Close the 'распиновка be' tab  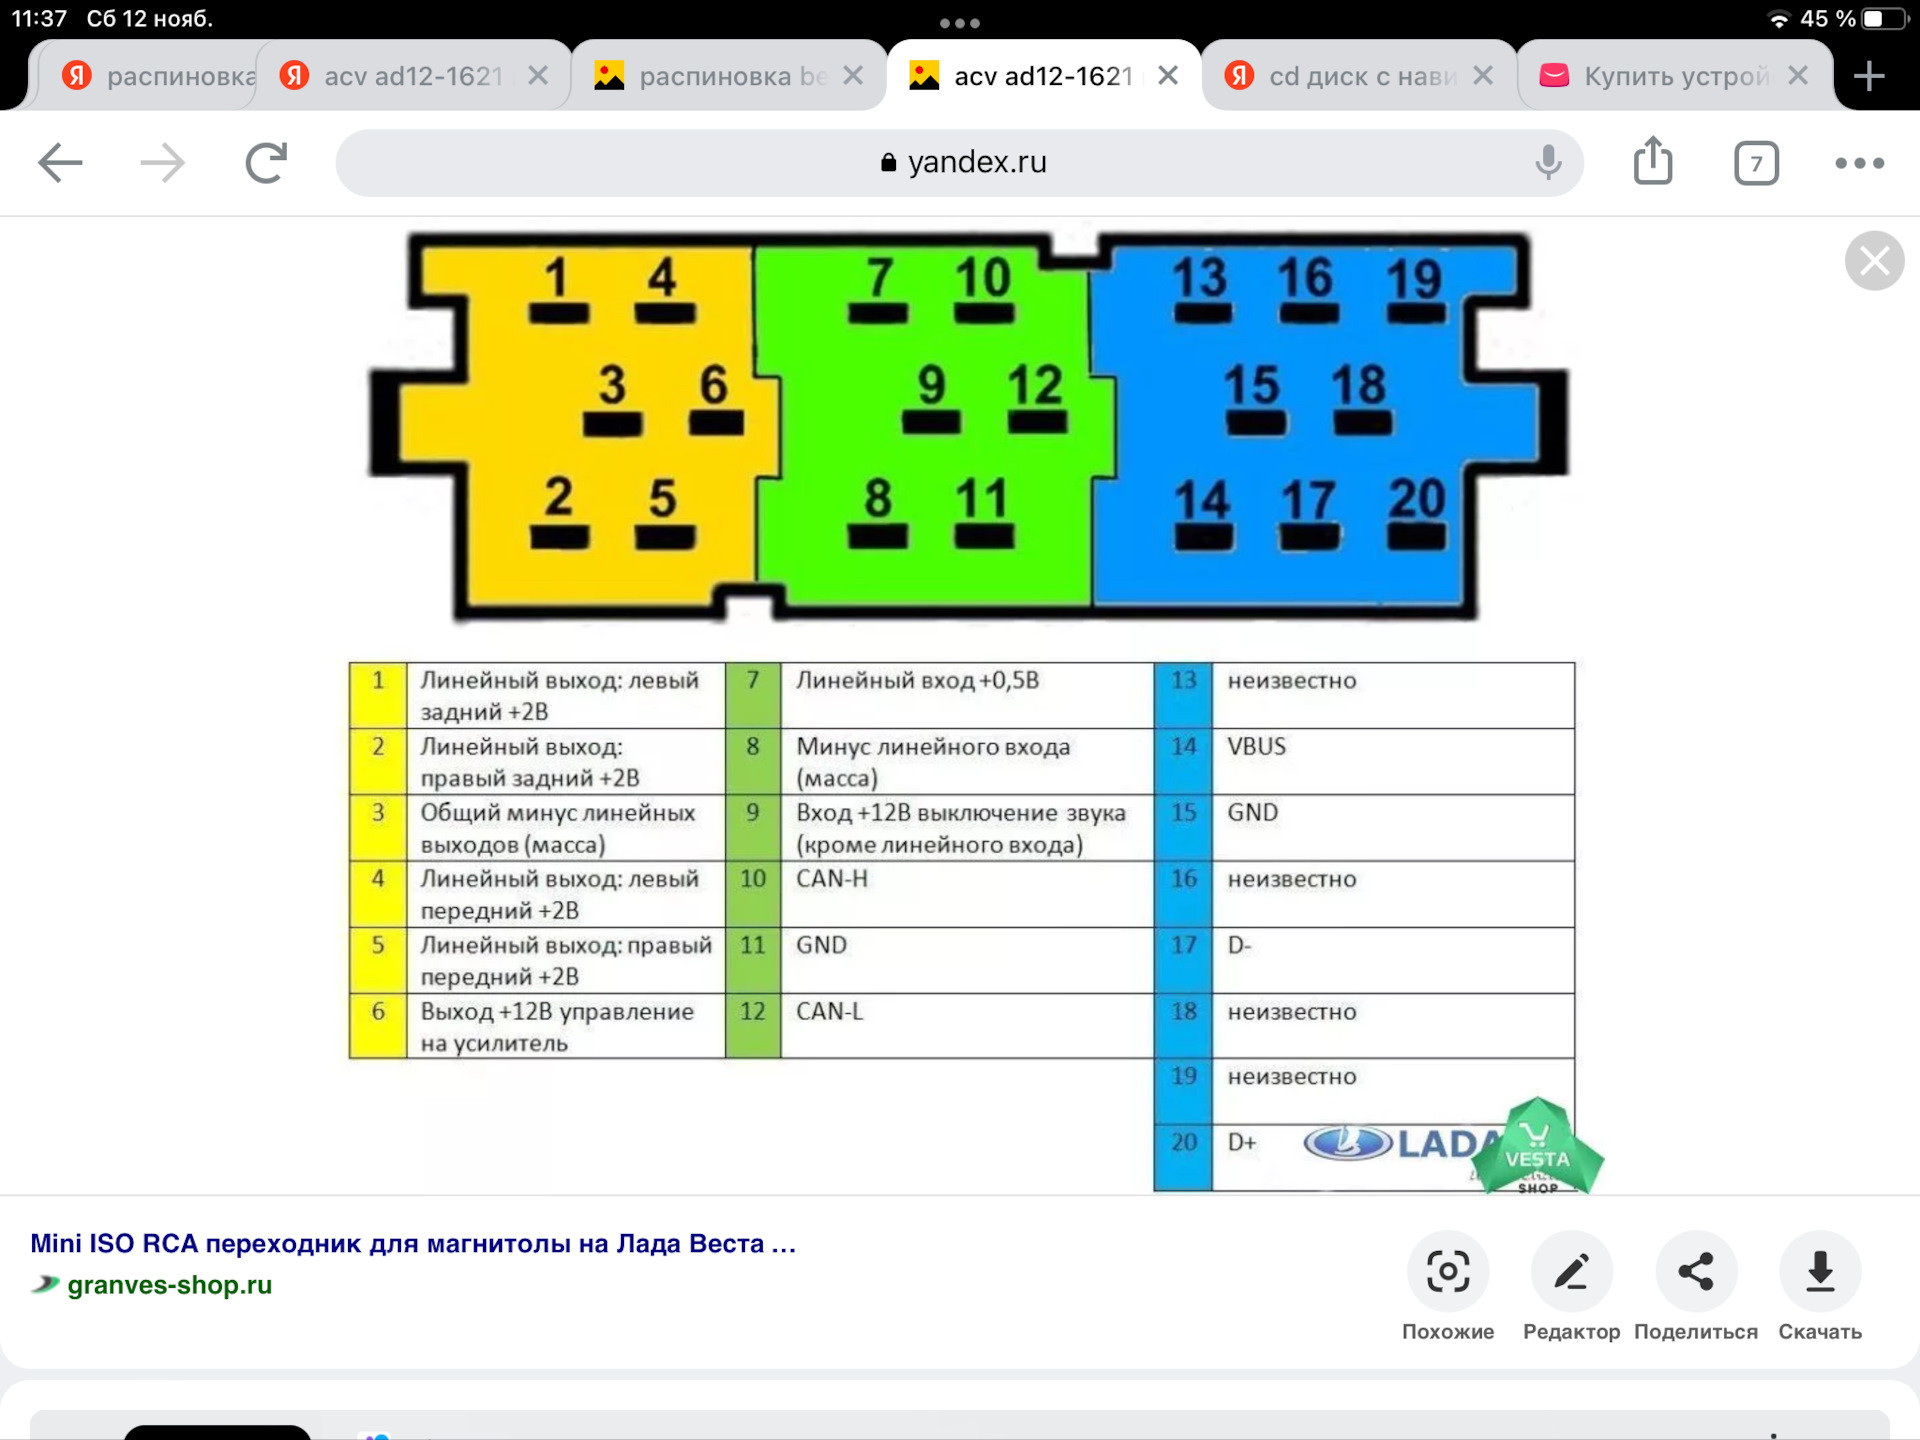click(x=853, y=76)
